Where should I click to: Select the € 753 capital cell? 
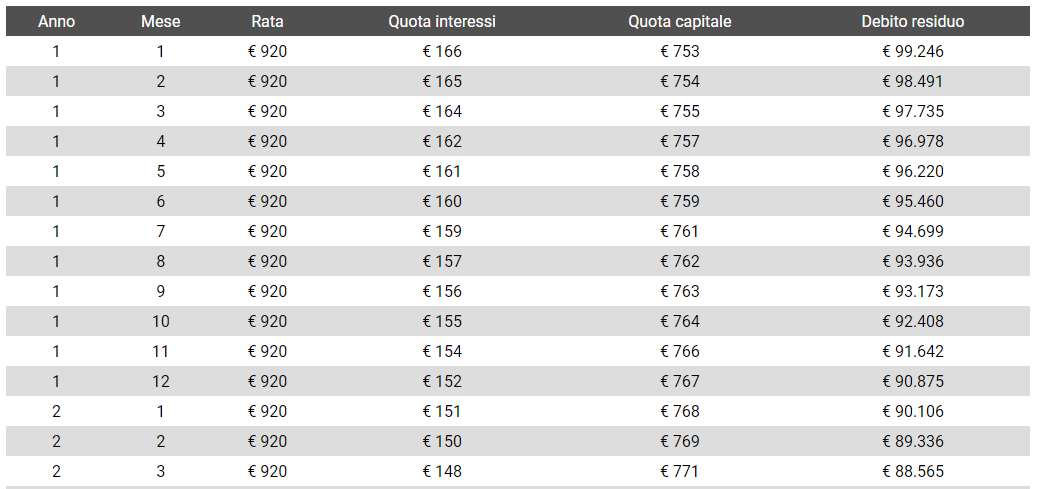(x=680, y=51)
